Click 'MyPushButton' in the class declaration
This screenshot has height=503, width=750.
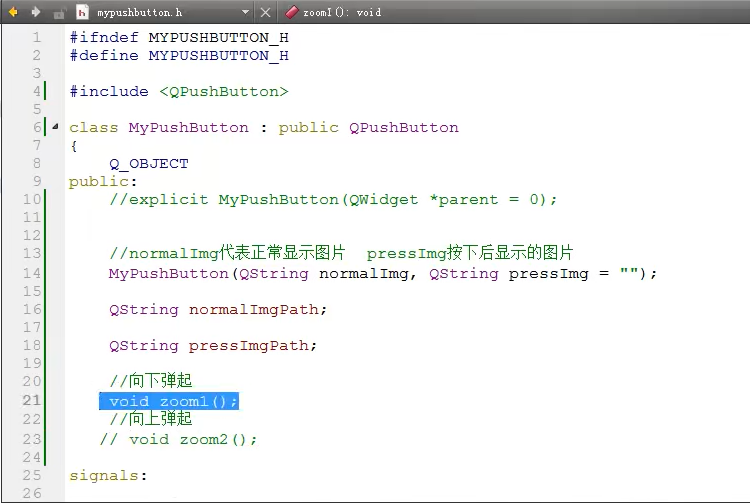[188, 128]
